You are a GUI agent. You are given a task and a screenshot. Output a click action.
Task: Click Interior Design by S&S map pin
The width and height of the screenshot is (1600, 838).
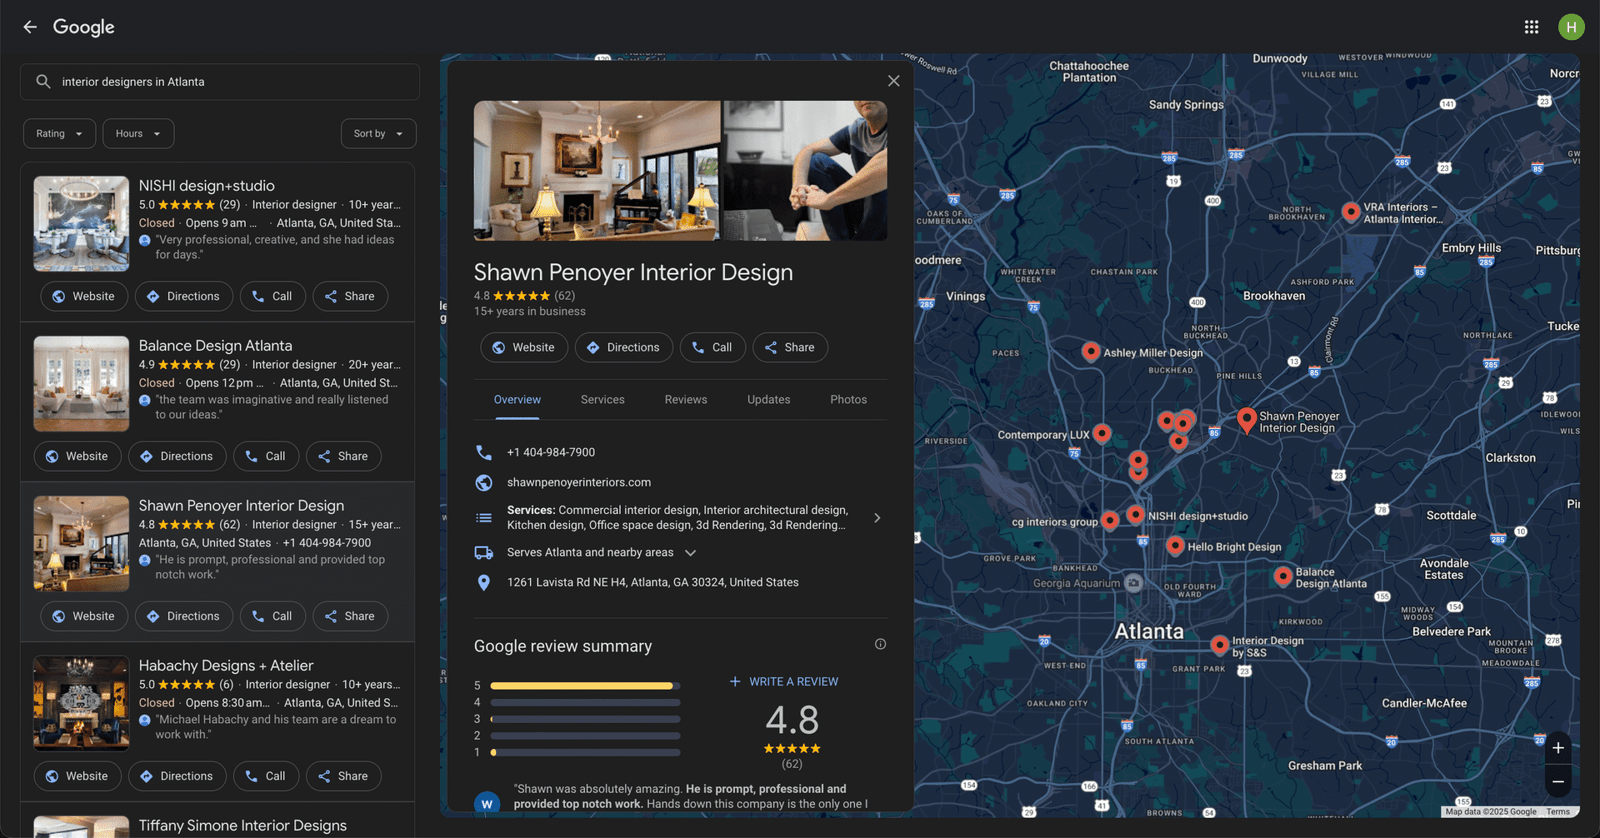click(x=1220, y=645)
